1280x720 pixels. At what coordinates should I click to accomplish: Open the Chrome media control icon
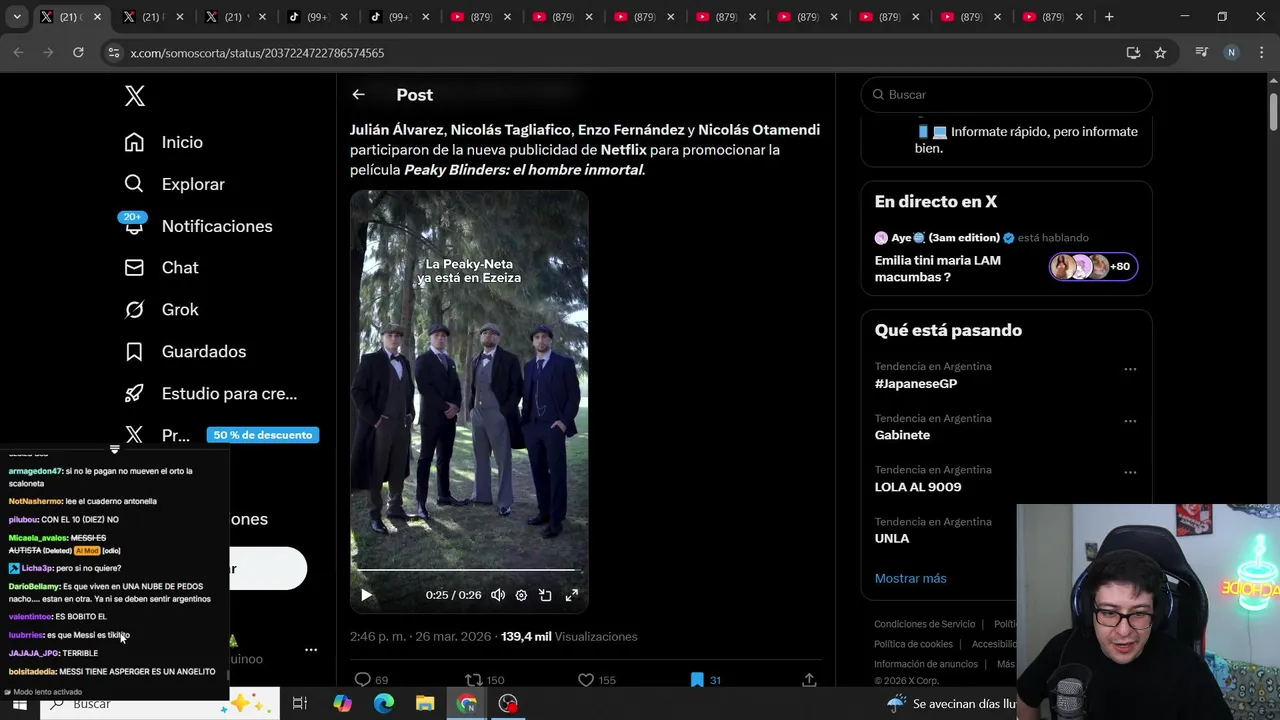1202,53
